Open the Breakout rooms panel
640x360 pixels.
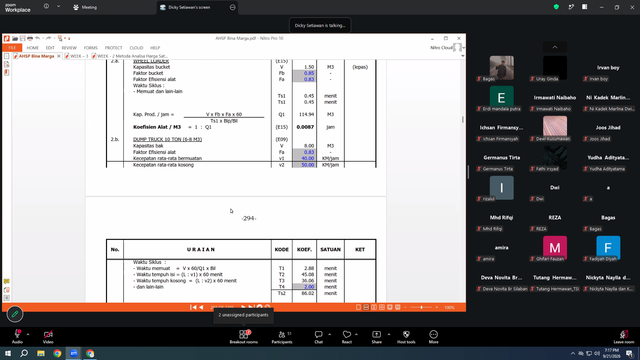click(x=243, y=337)
